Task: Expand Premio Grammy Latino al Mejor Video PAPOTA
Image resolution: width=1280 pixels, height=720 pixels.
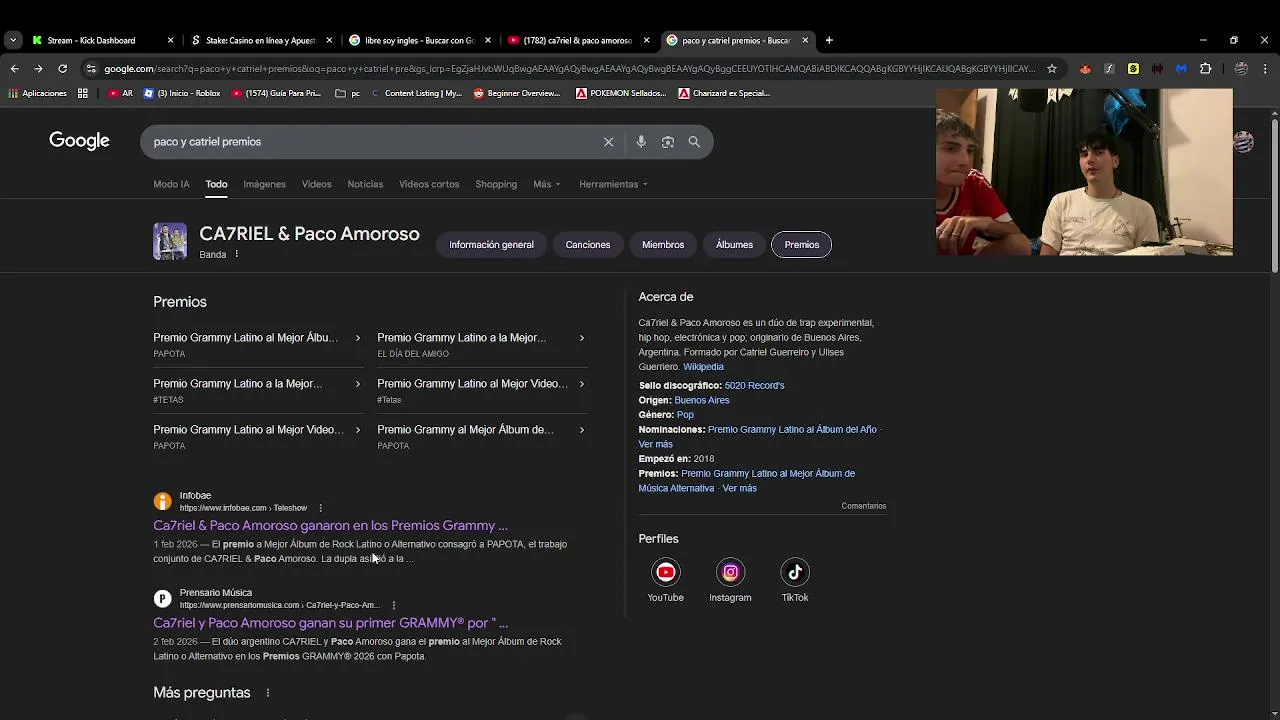Action: 257,437
